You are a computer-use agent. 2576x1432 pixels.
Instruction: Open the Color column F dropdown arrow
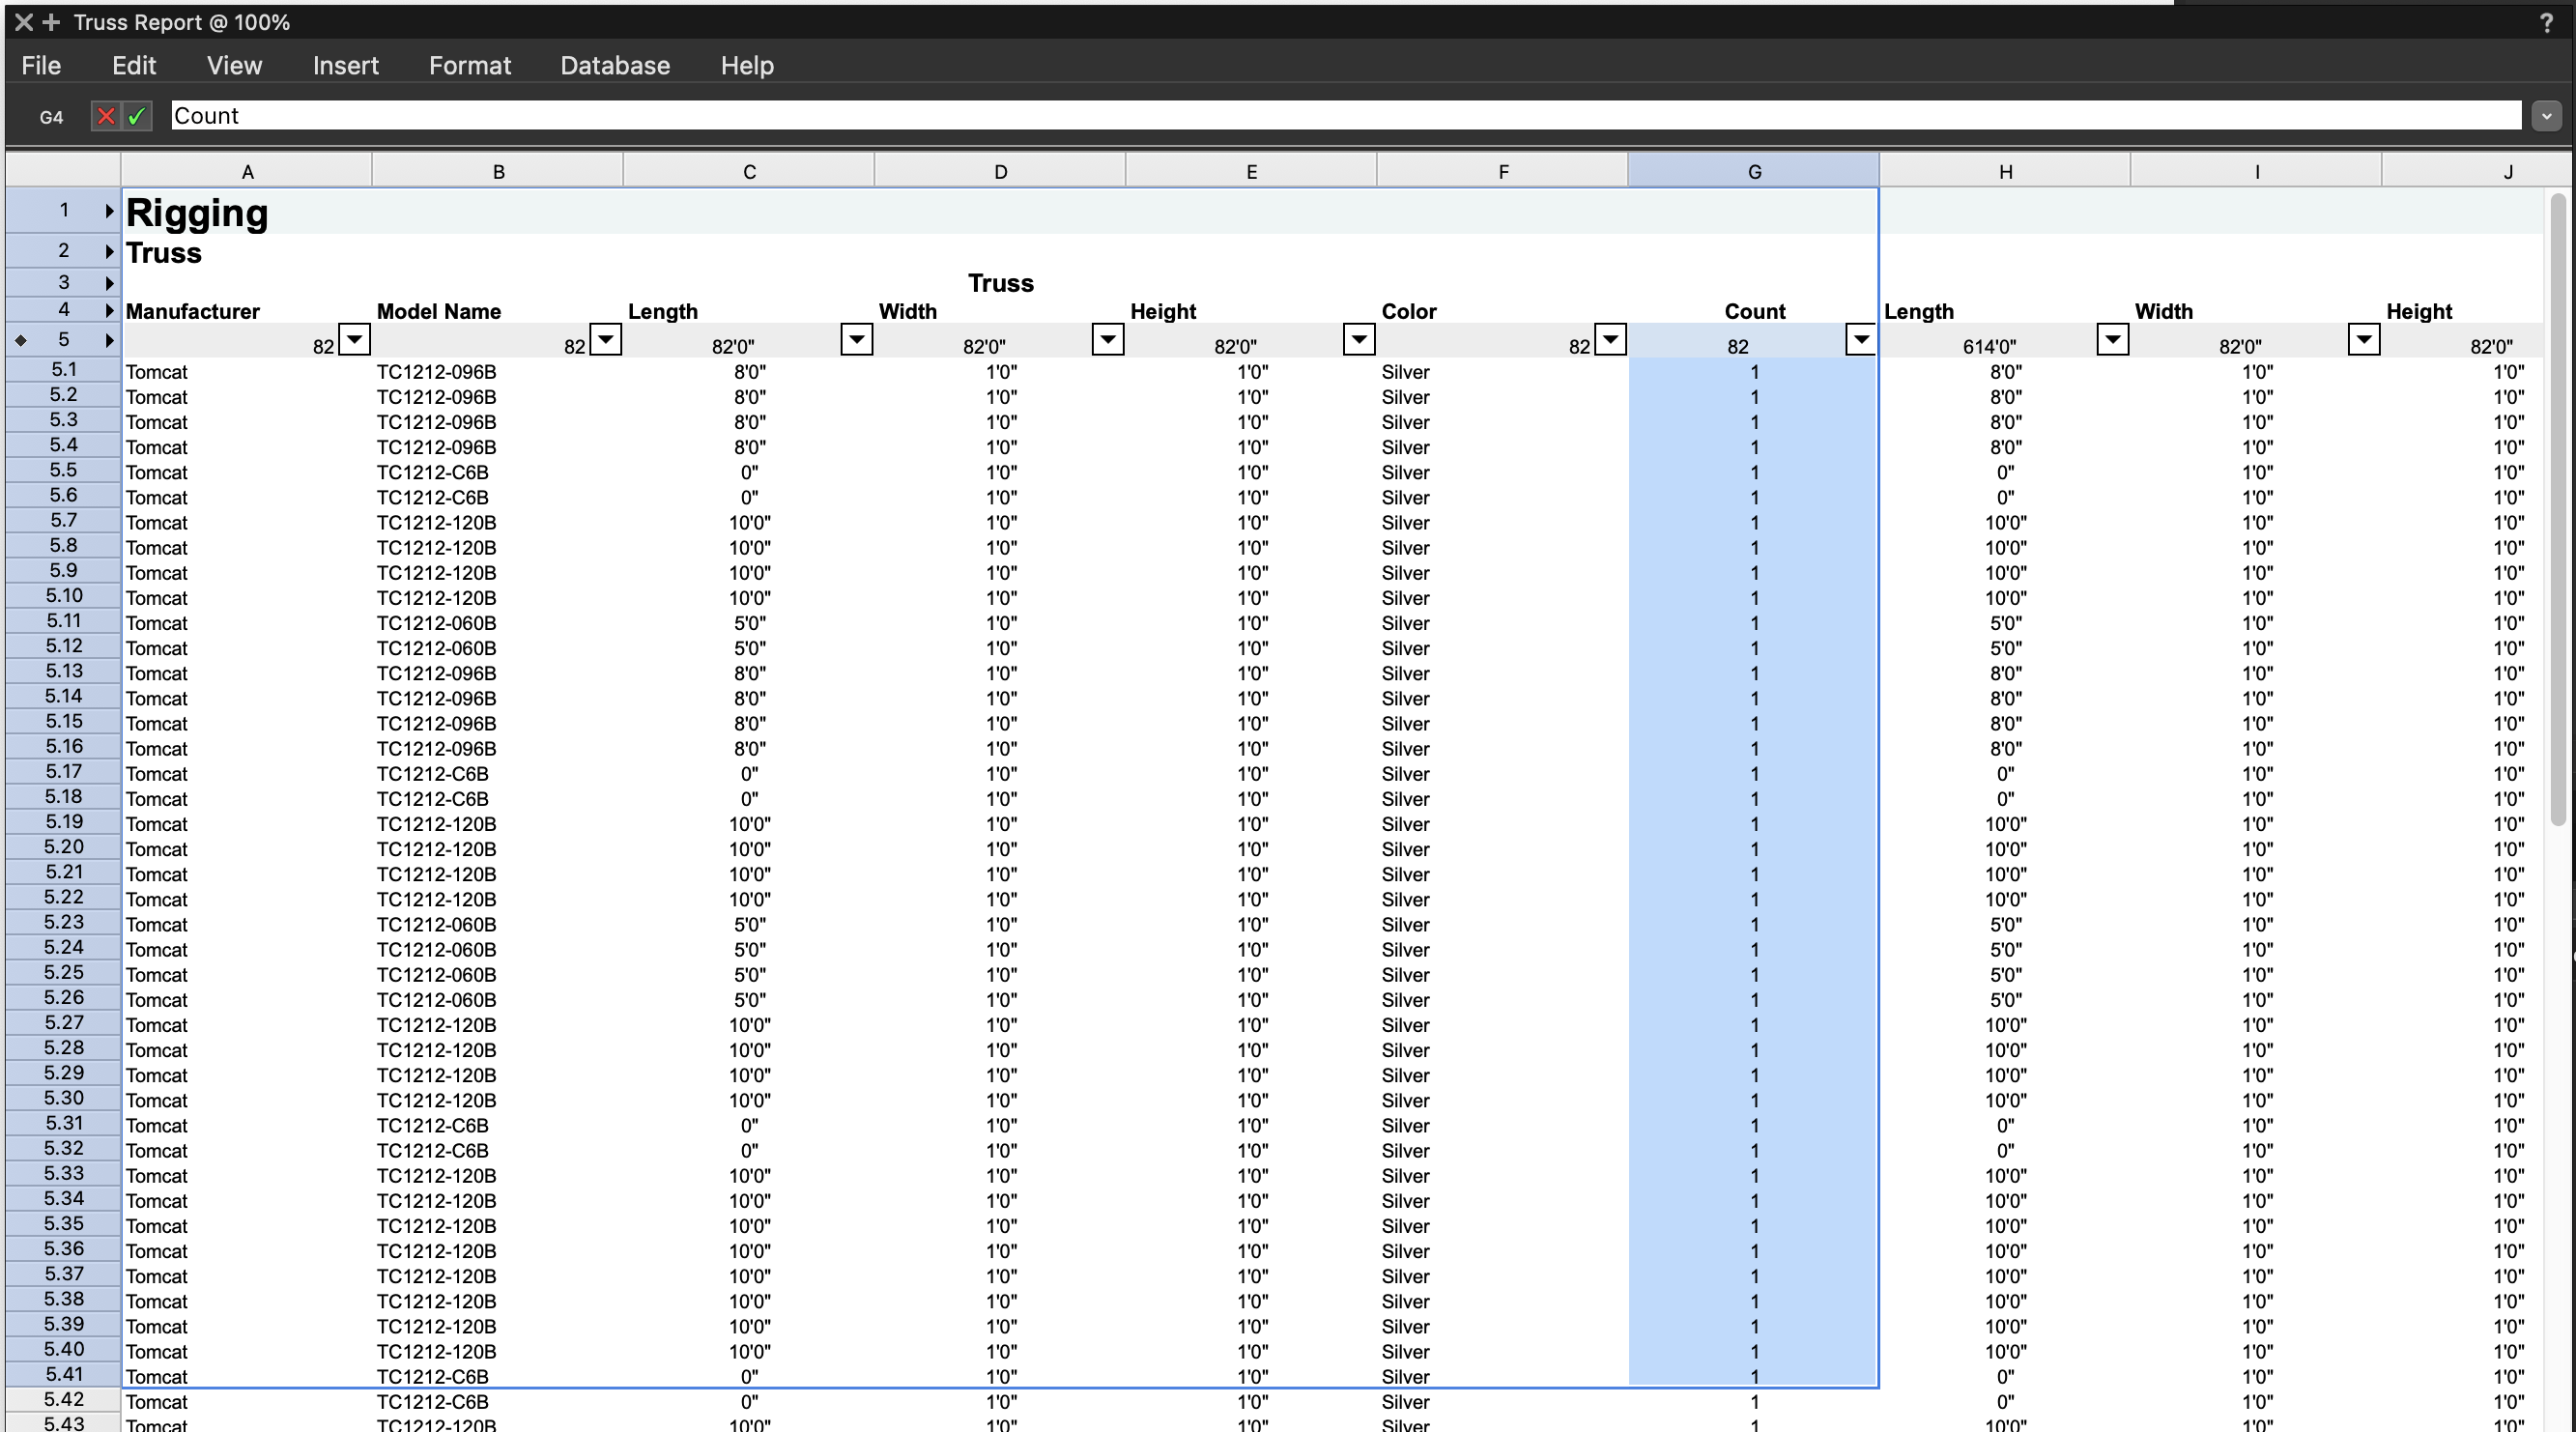click(1609, 340)
